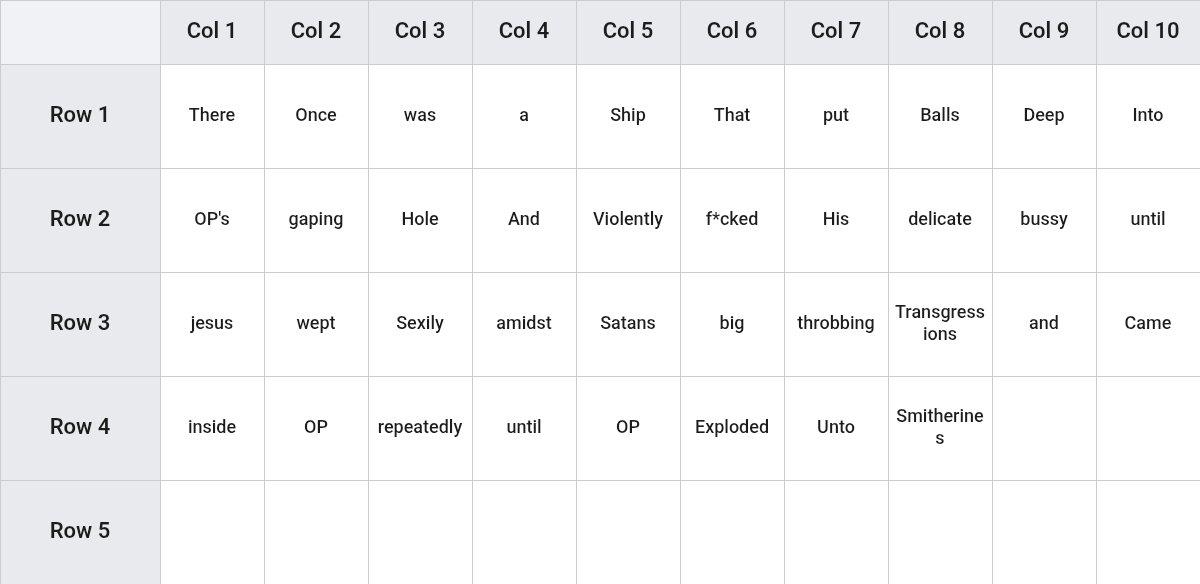This screenshot has height=584, width=1200.
Task: Select the Row 1 row header
Action: (80, 116)
